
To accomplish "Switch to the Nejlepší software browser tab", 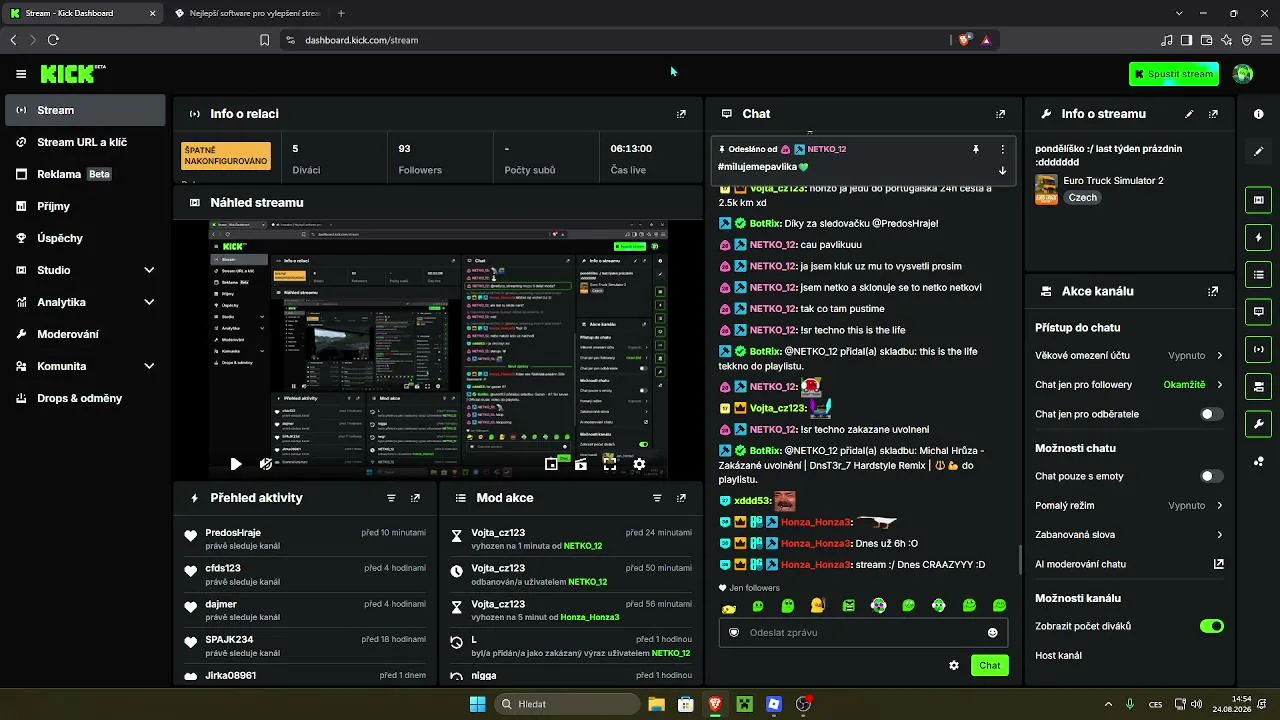I will click(246, 13).
